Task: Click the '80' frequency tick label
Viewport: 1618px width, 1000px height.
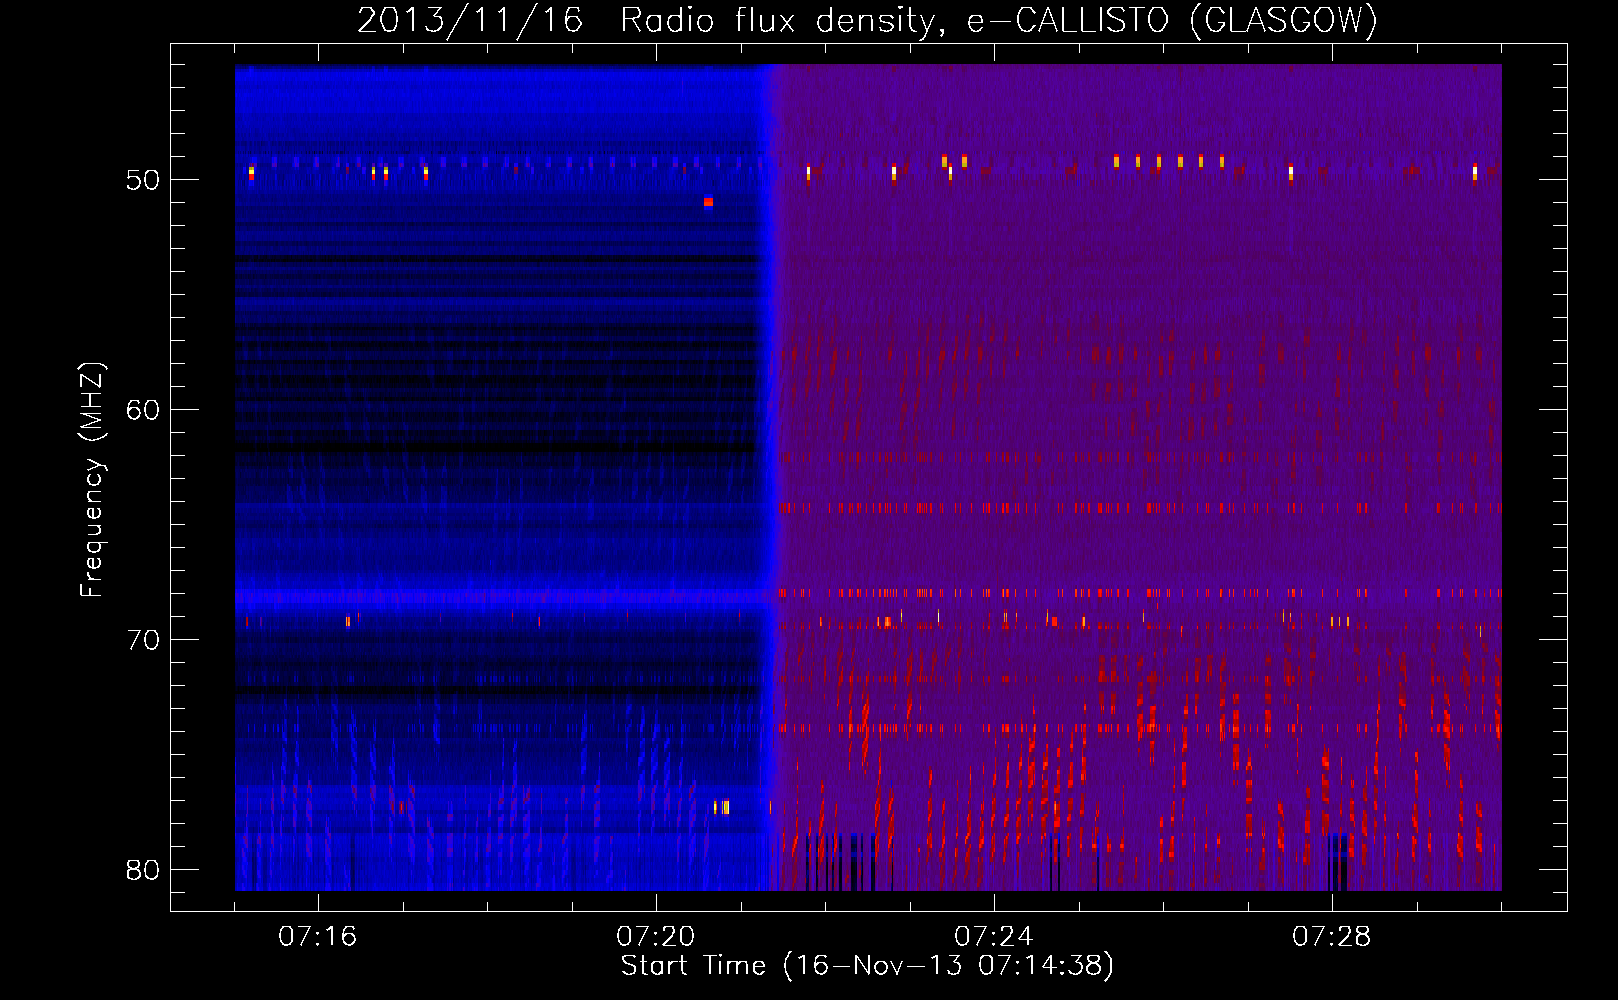Action: click(144, 870)
